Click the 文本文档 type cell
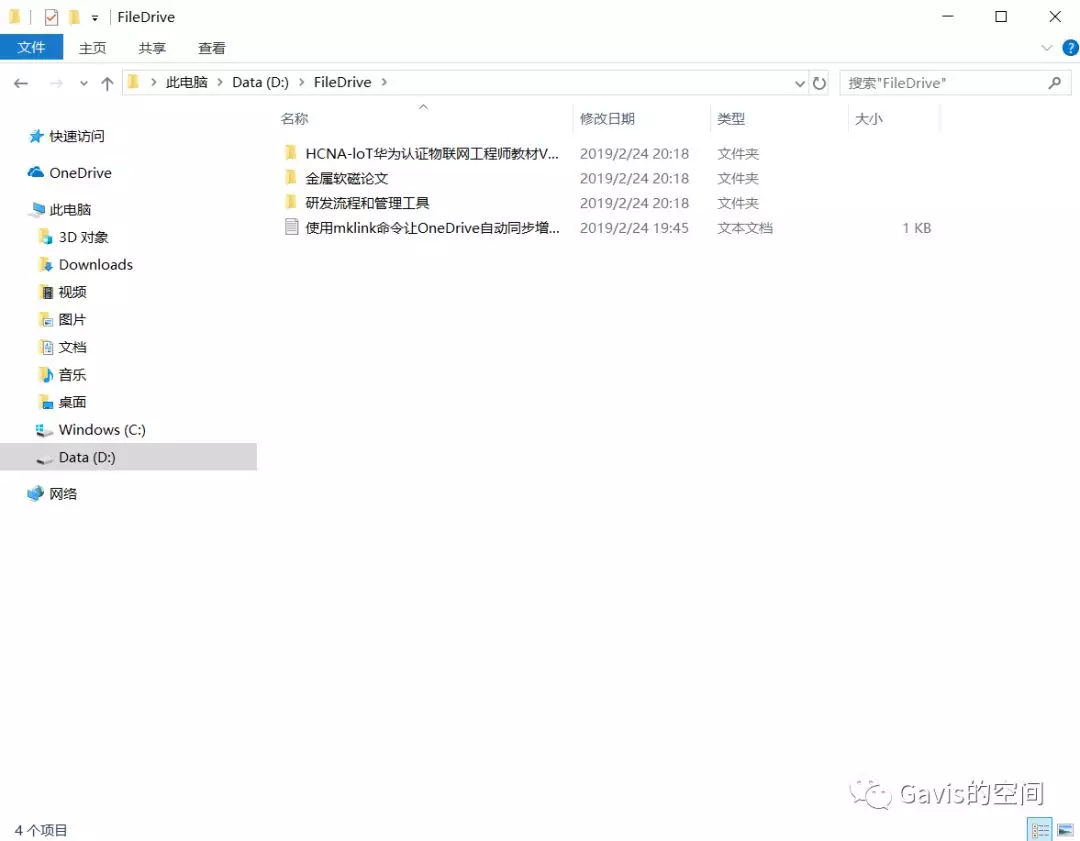 tap(745, 228)
